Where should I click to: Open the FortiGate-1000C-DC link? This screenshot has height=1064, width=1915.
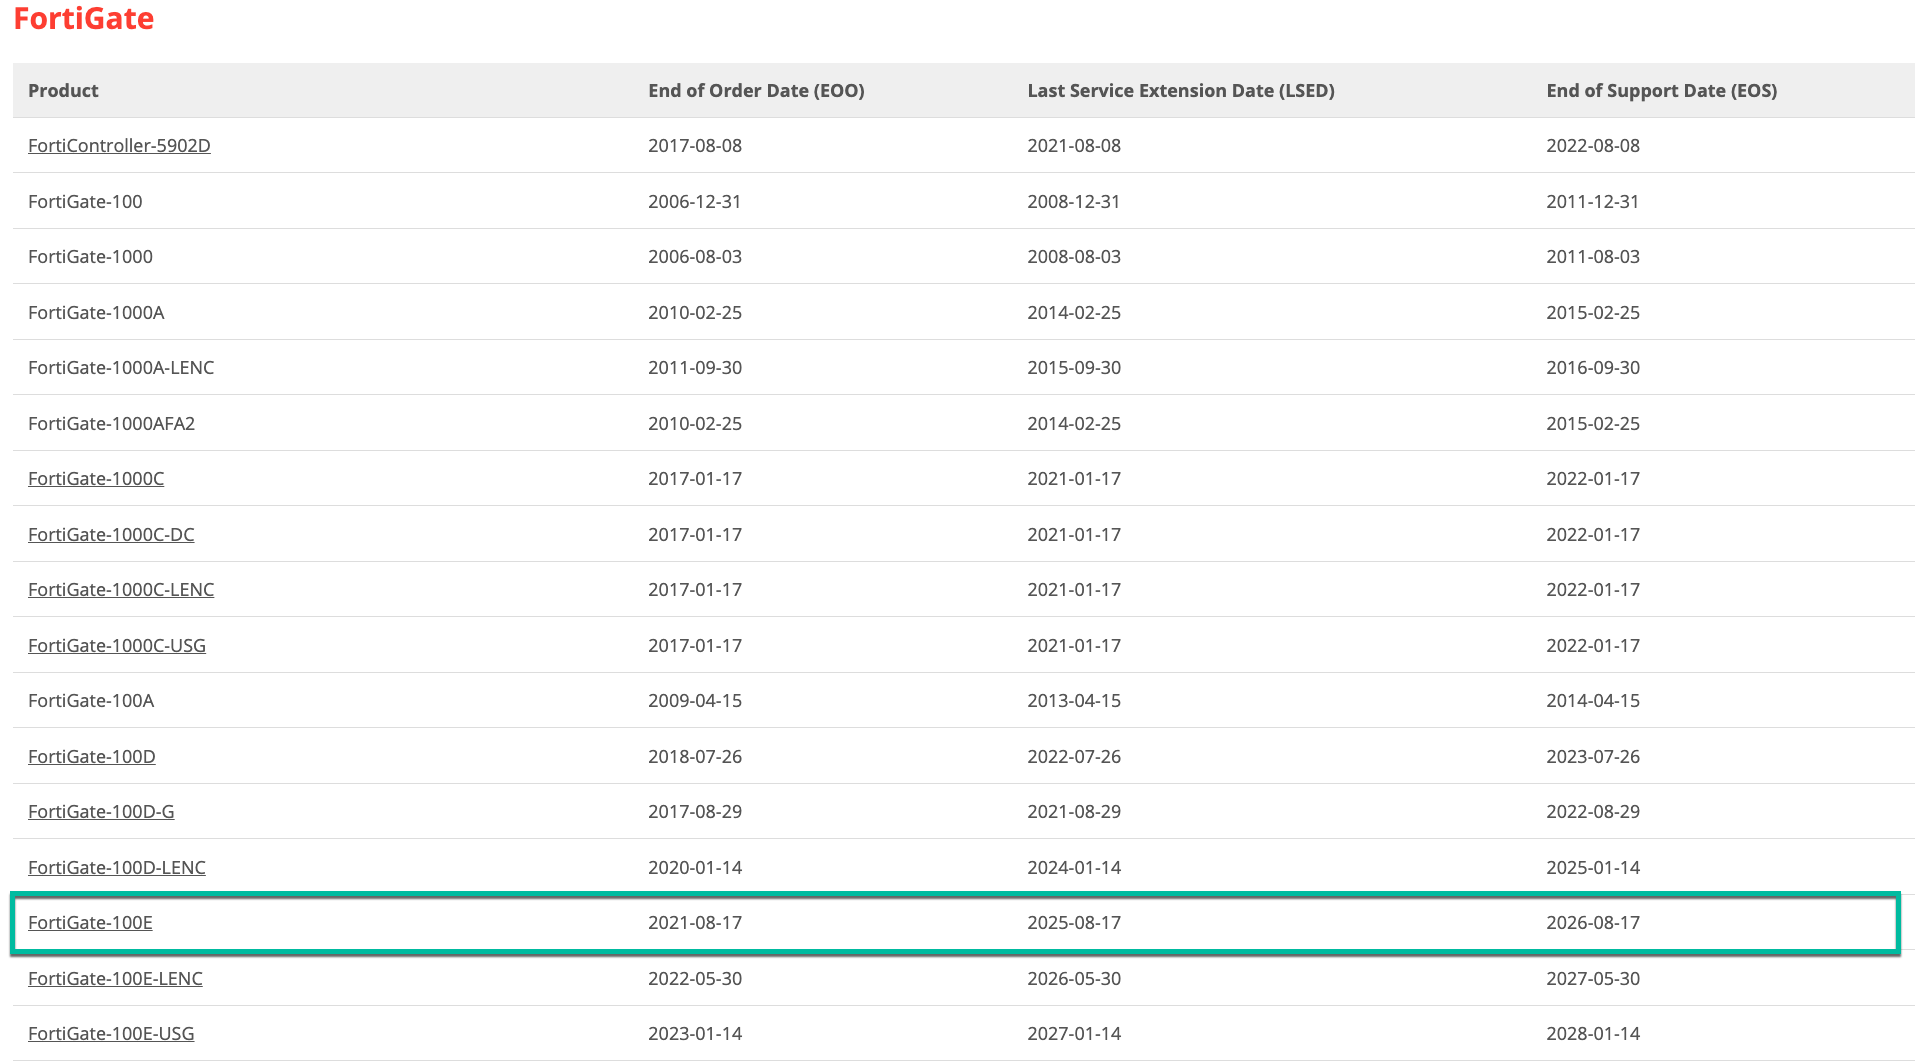coord(111,535)
